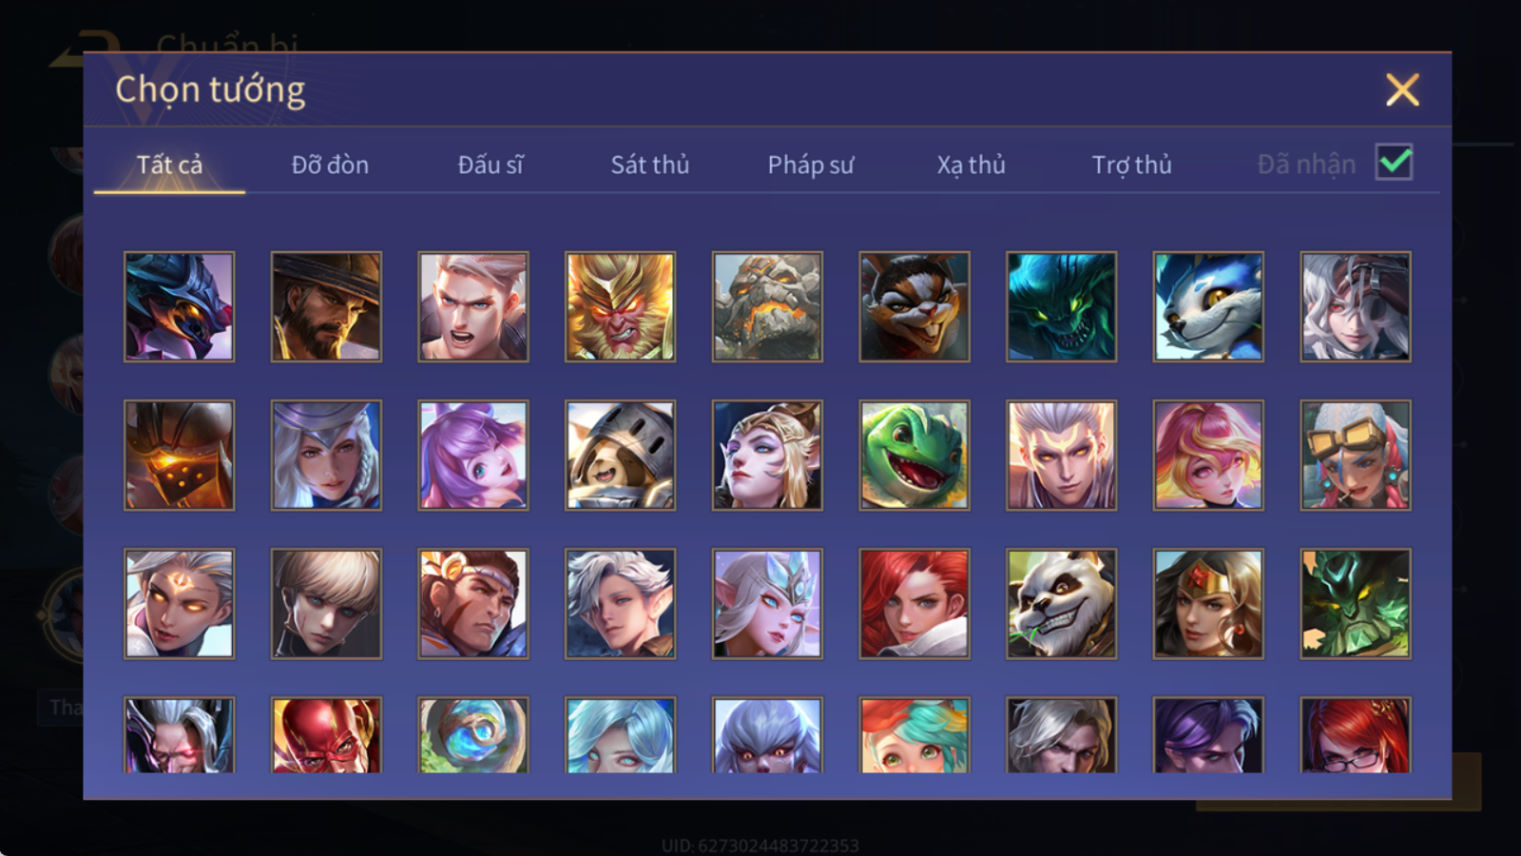
Task: Pick the purple-haired pink creature hero
Action: click(473, 455)
